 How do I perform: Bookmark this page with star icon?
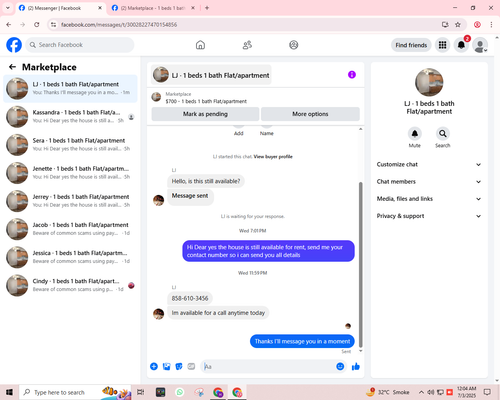pos(458,25)
